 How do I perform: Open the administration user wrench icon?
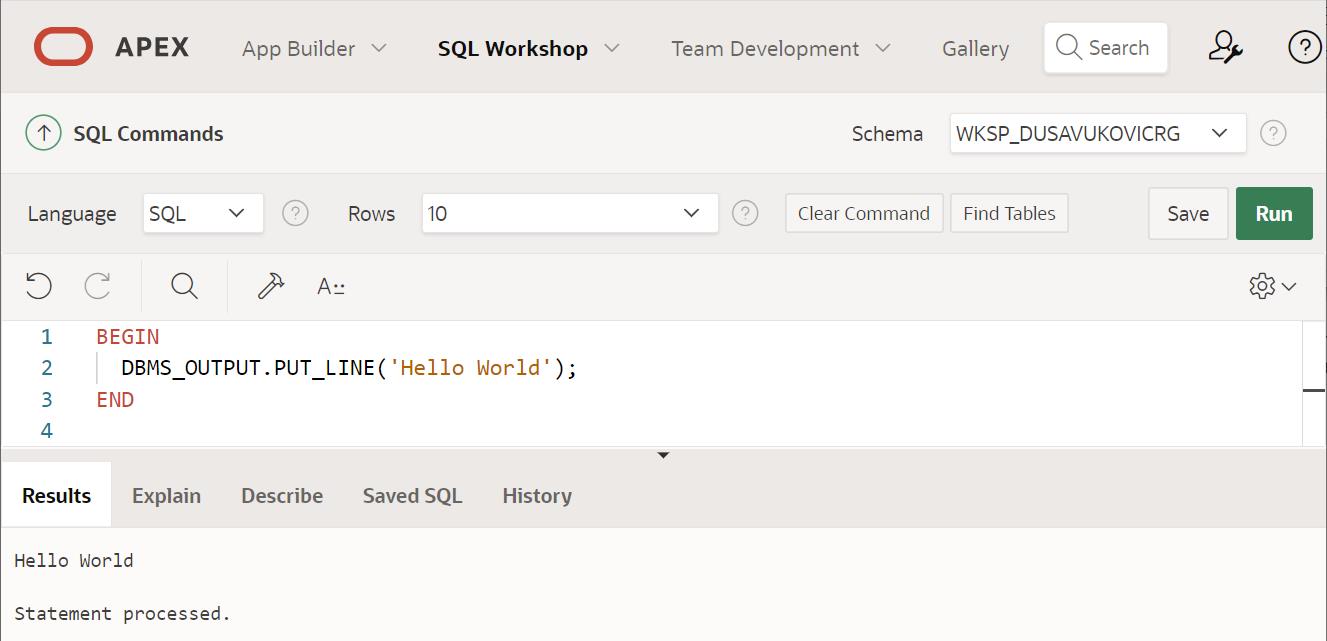[x=1225, y=48]
